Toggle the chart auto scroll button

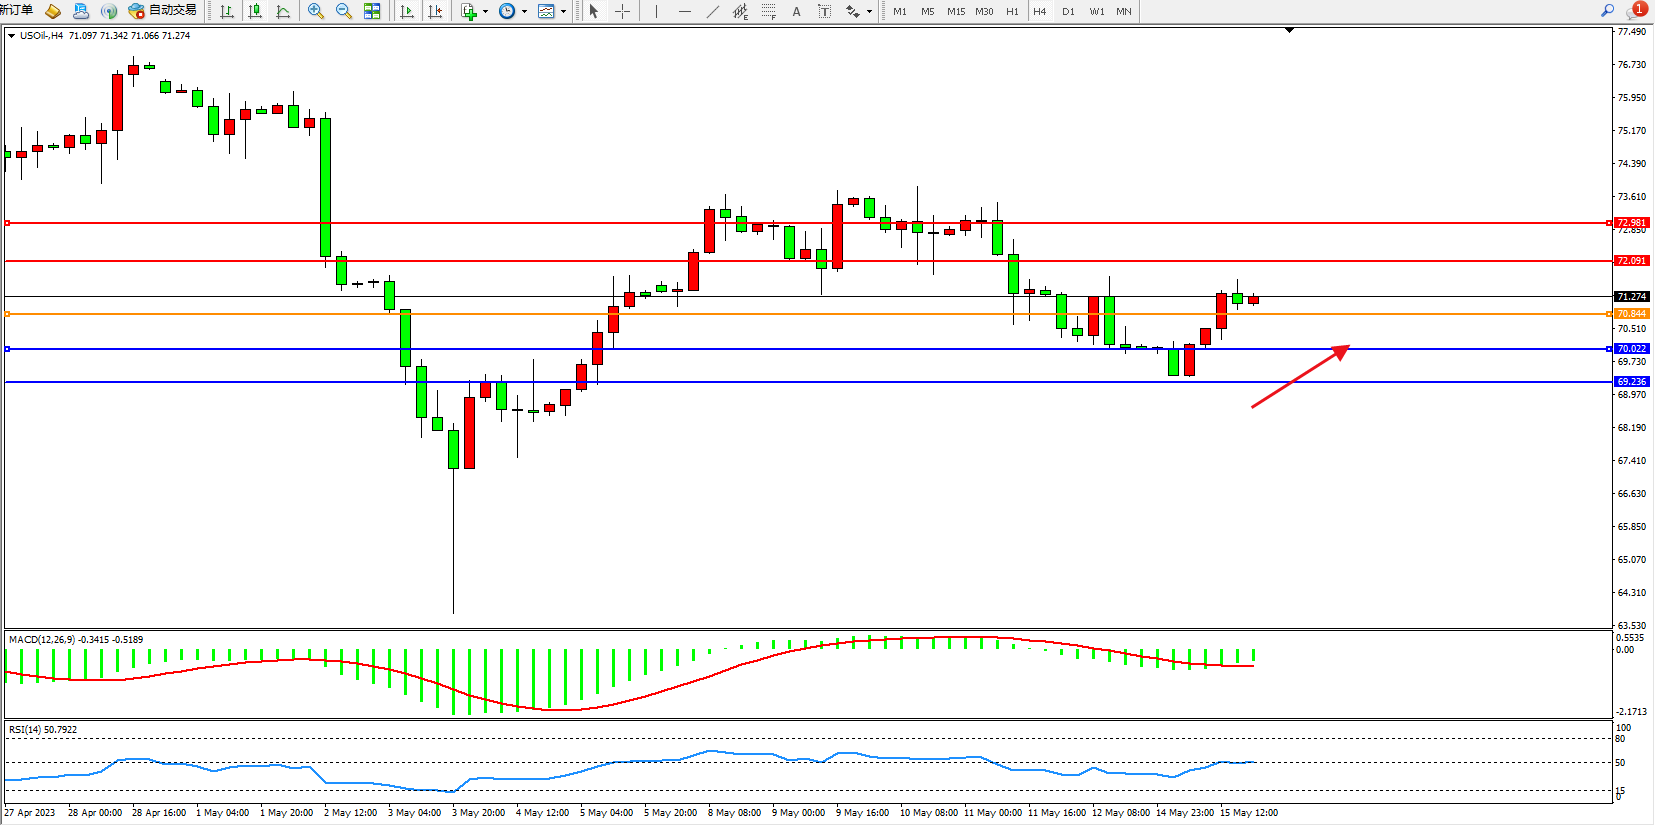coord(407,11)
